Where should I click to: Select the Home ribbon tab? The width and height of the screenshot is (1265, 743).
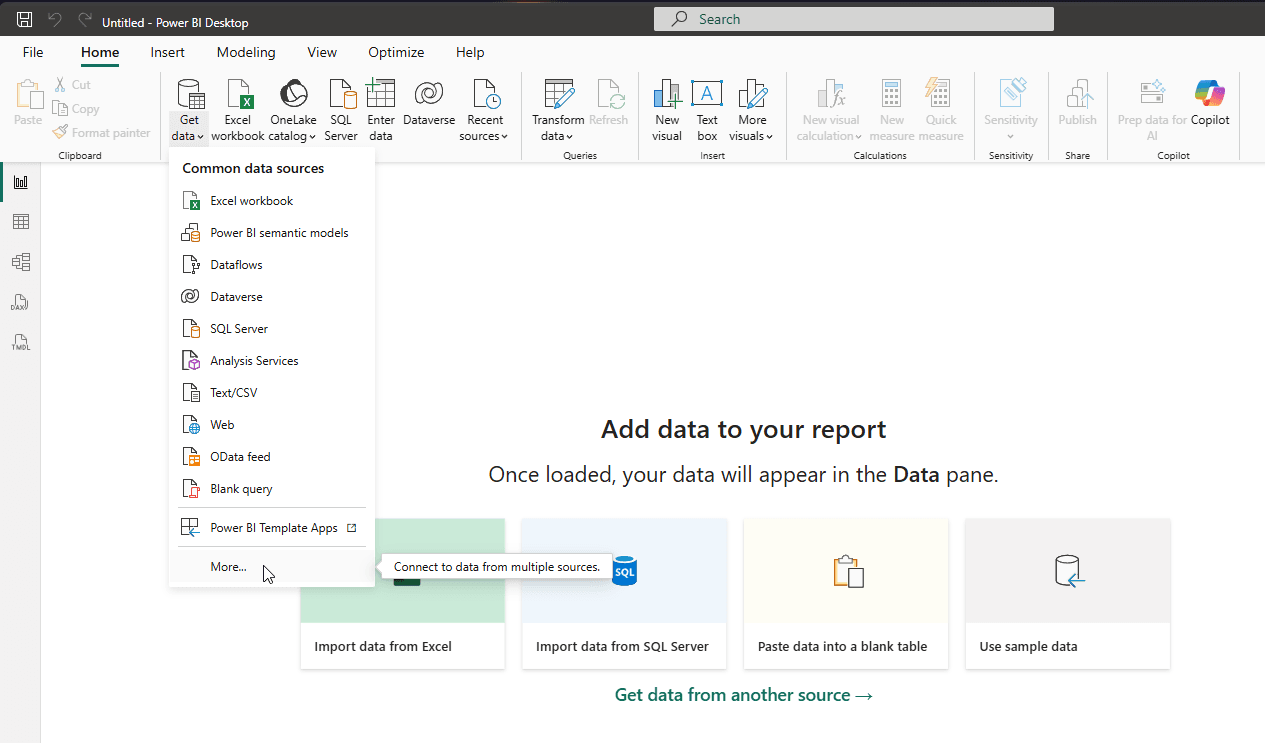(x=100, y=52)
